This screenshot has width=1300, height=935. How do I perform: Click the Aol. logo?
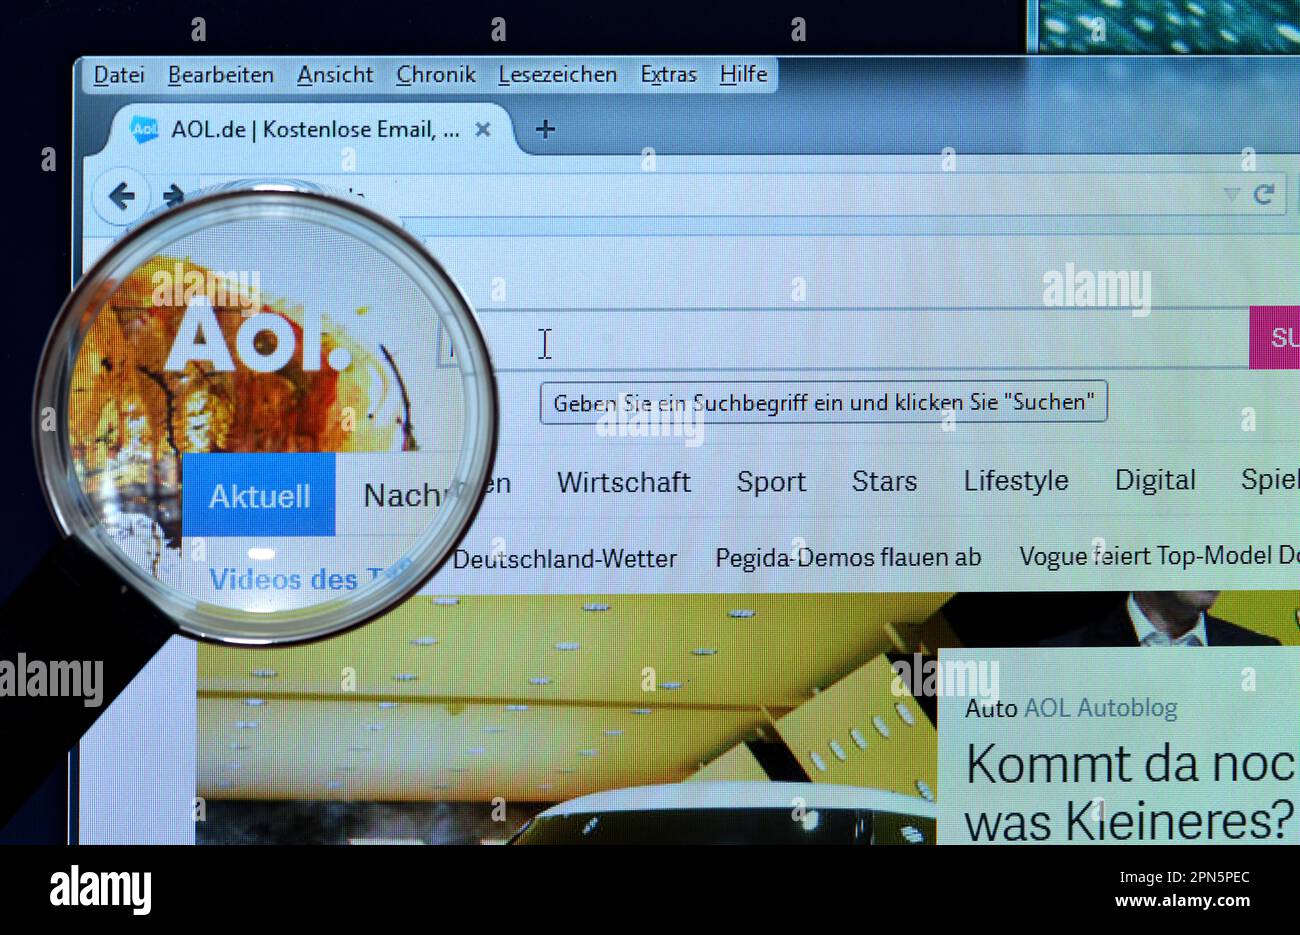pos(257,335)
